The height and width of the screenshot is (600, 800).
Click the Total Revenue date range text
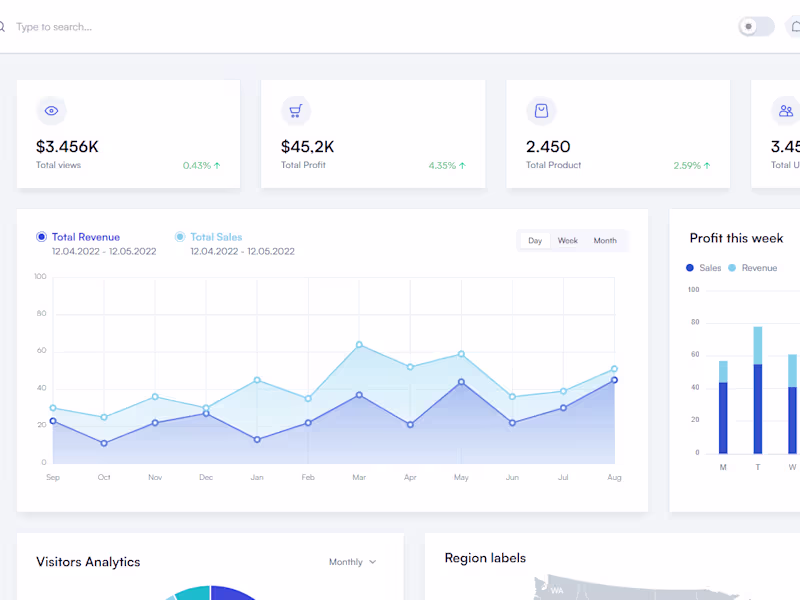[104, 252]
